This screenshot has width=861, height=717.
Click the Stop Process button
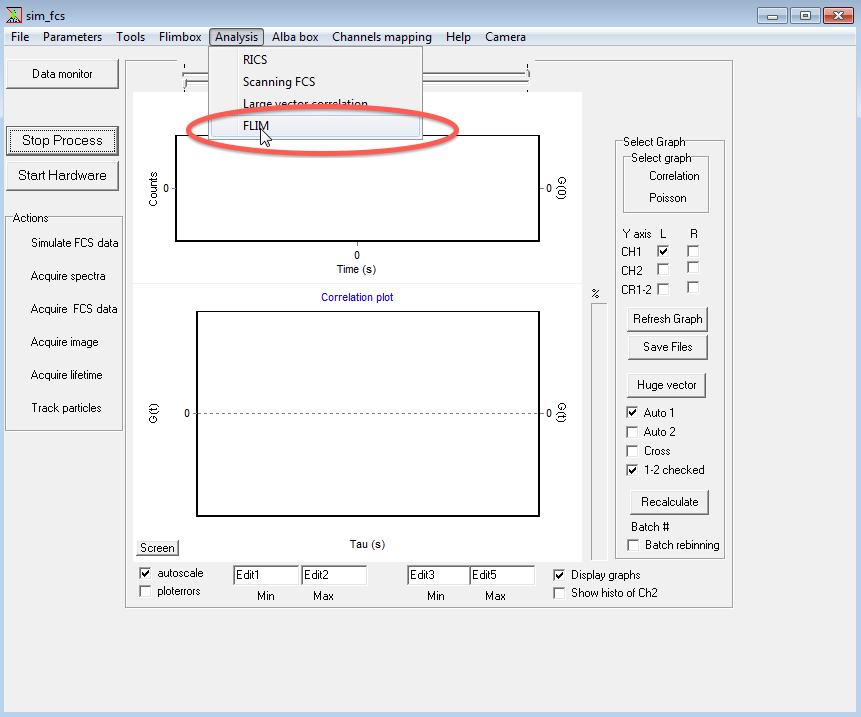point(62,141)
